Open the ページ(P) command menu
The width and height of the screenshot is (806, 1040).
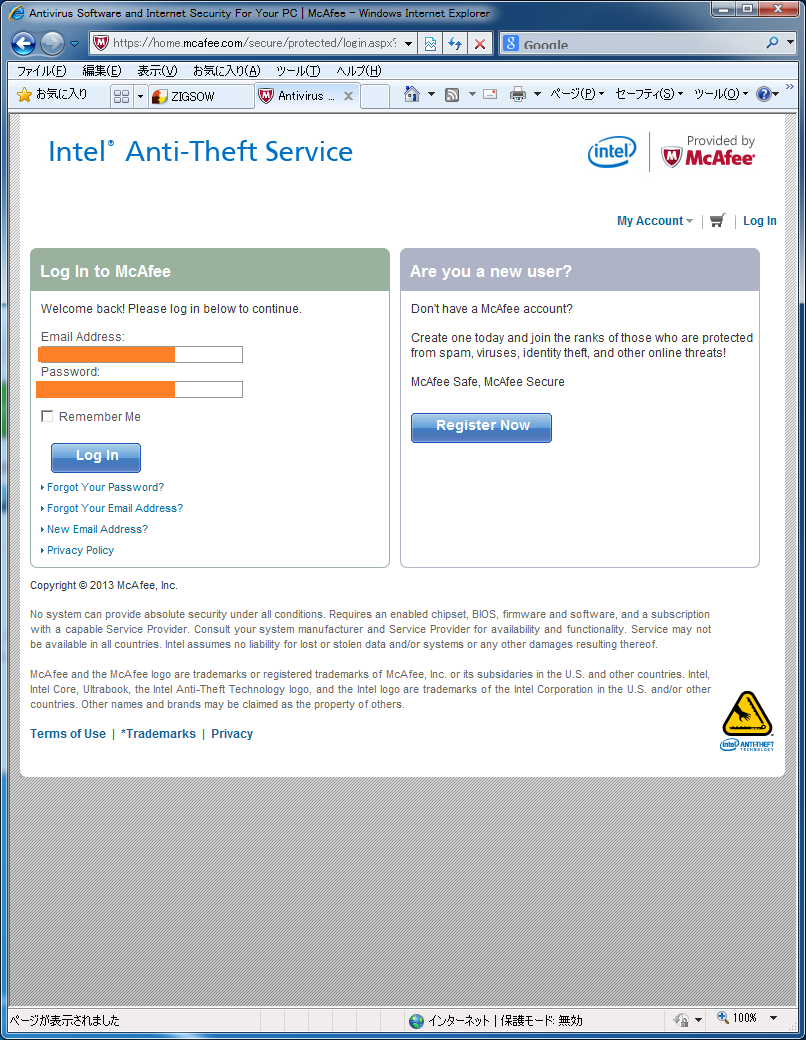pos(577,94)
